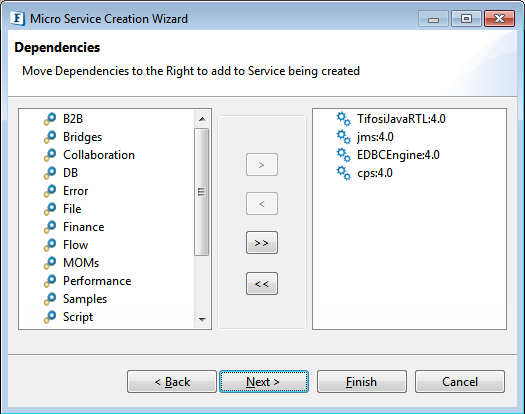Select the EDBCEngine:4.0 gear icon
The width and height of the screenshot is (525, 414).
pyautogui.click(x=344, y=155)
